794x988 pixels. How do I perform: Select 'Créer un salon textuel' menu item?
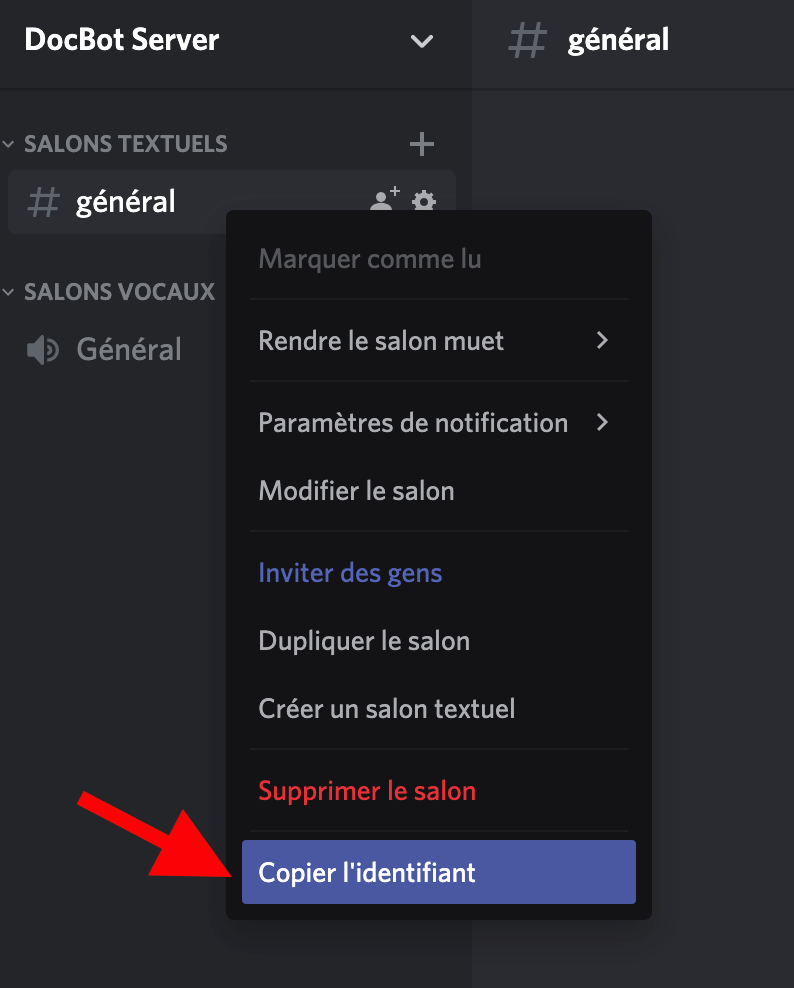pos(387,709)
